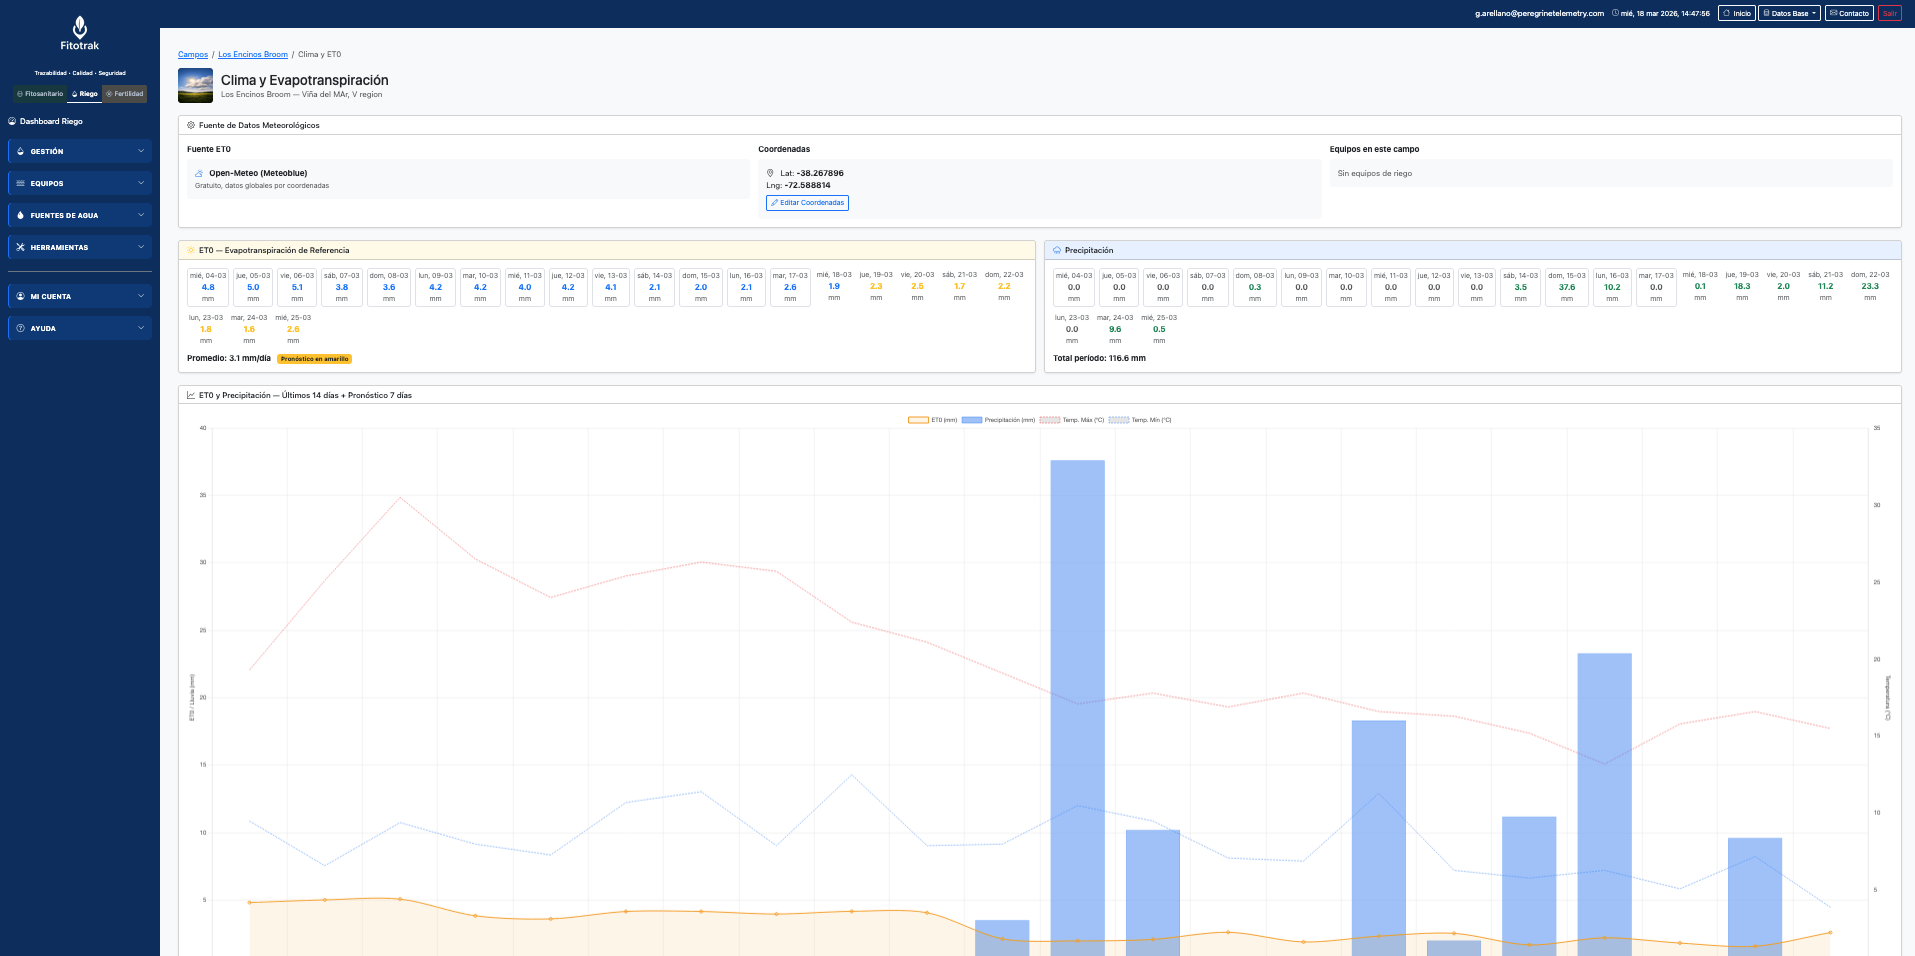Screen dimensions: 1915x956
Task: Click the Fitotrak leaf logo
Action: (80, 27)
